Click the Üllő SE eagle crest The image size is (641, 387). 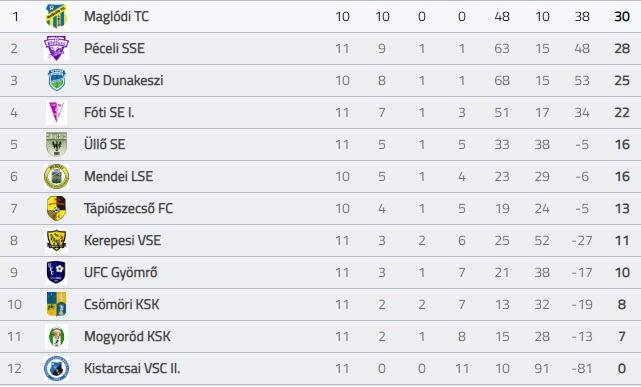[x=56, y=144]
